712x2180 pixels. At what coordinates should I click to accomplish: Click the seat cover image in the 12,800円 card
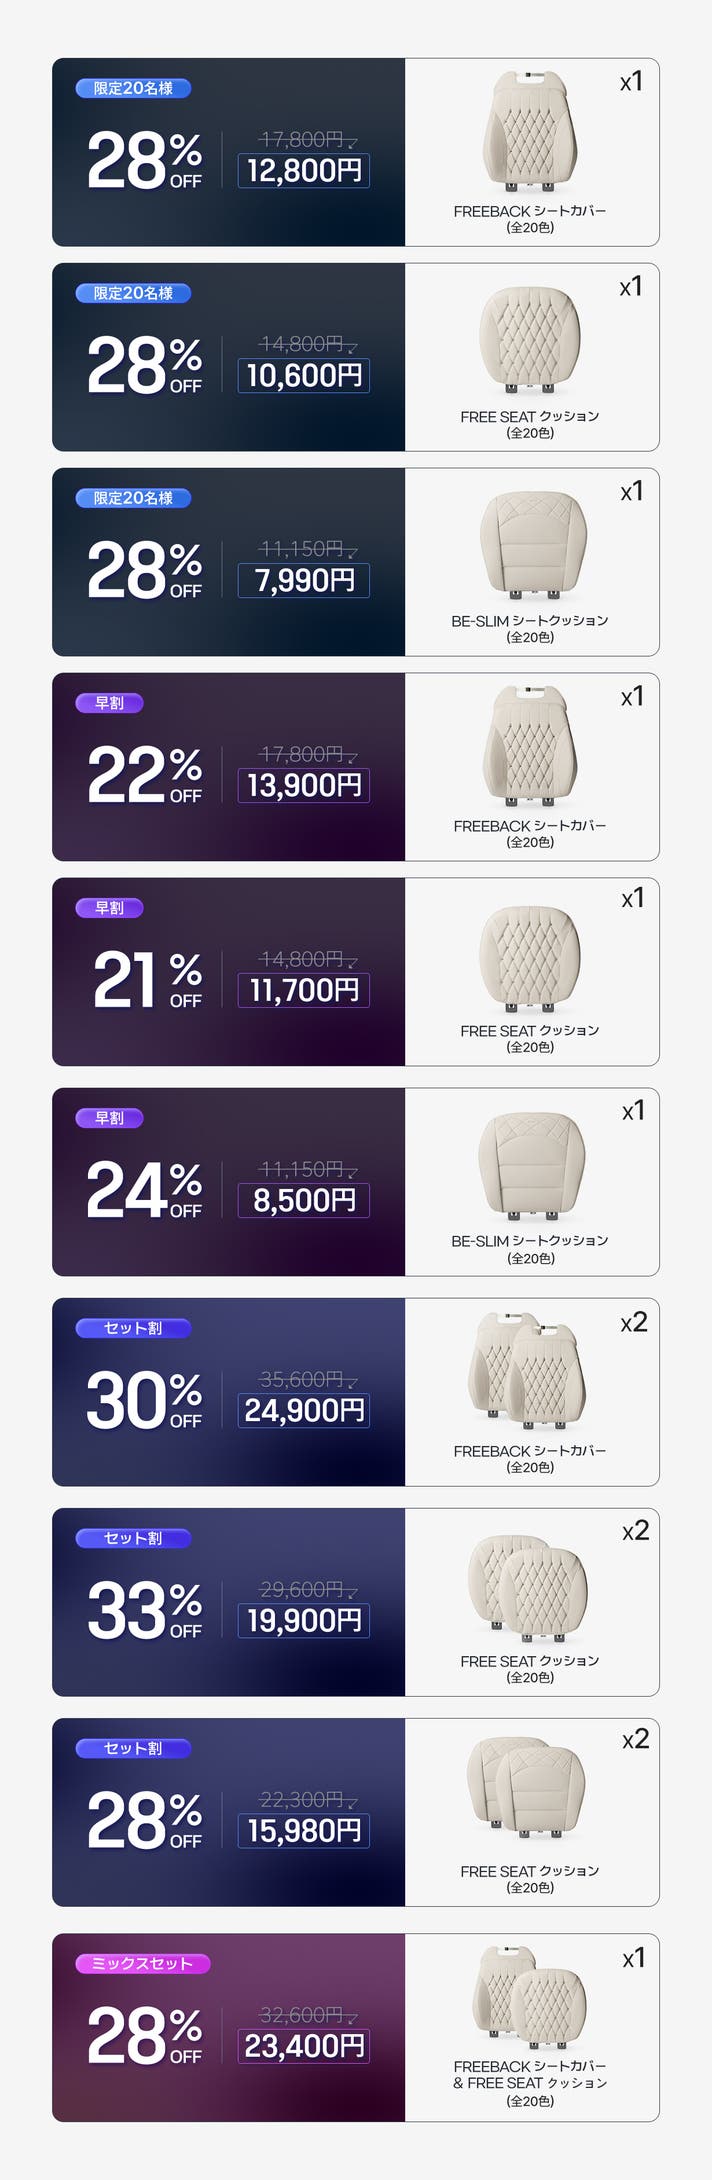click(530, 133)
